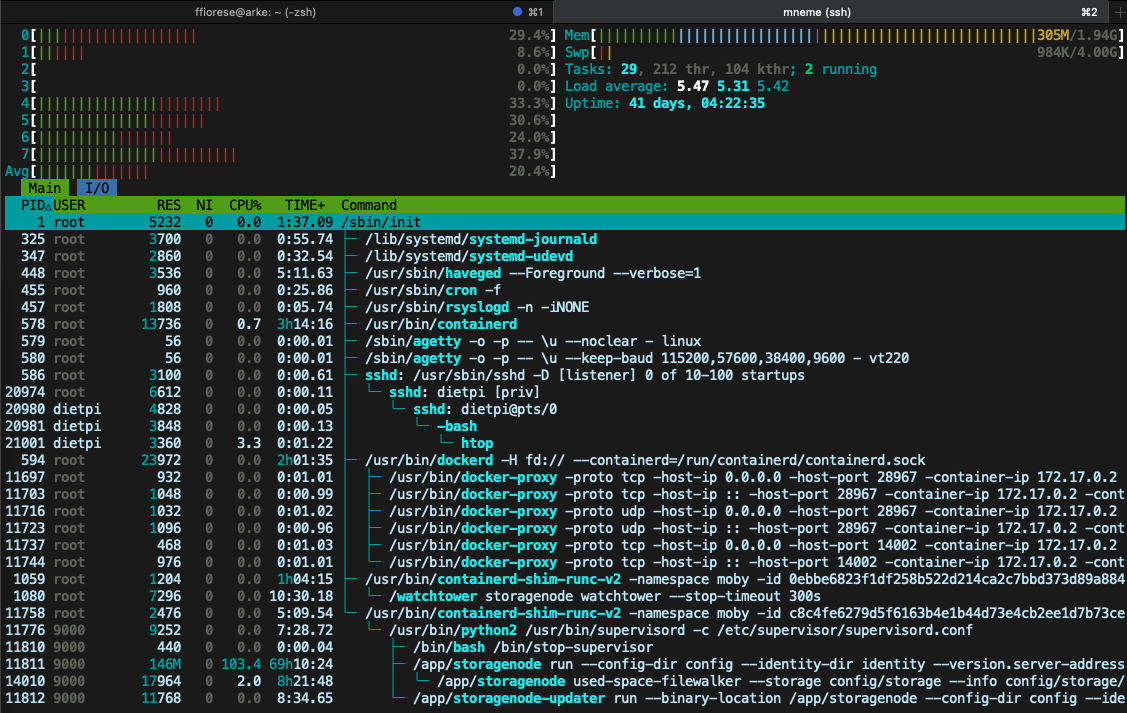The height and width of the screenshot is (713, 1127).
Task: Click the new tab plus button
Action: point(1117,12)
